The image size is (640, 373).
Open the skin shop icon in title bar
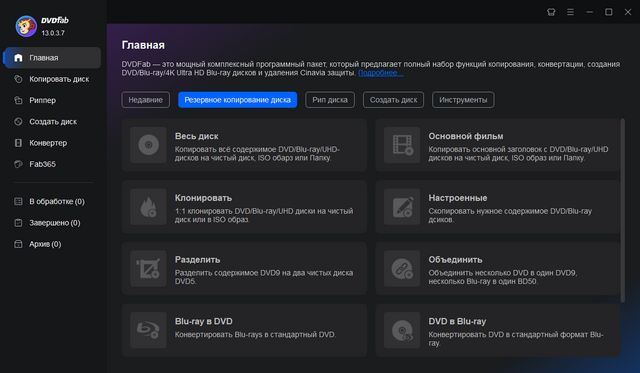click(551, 12)
